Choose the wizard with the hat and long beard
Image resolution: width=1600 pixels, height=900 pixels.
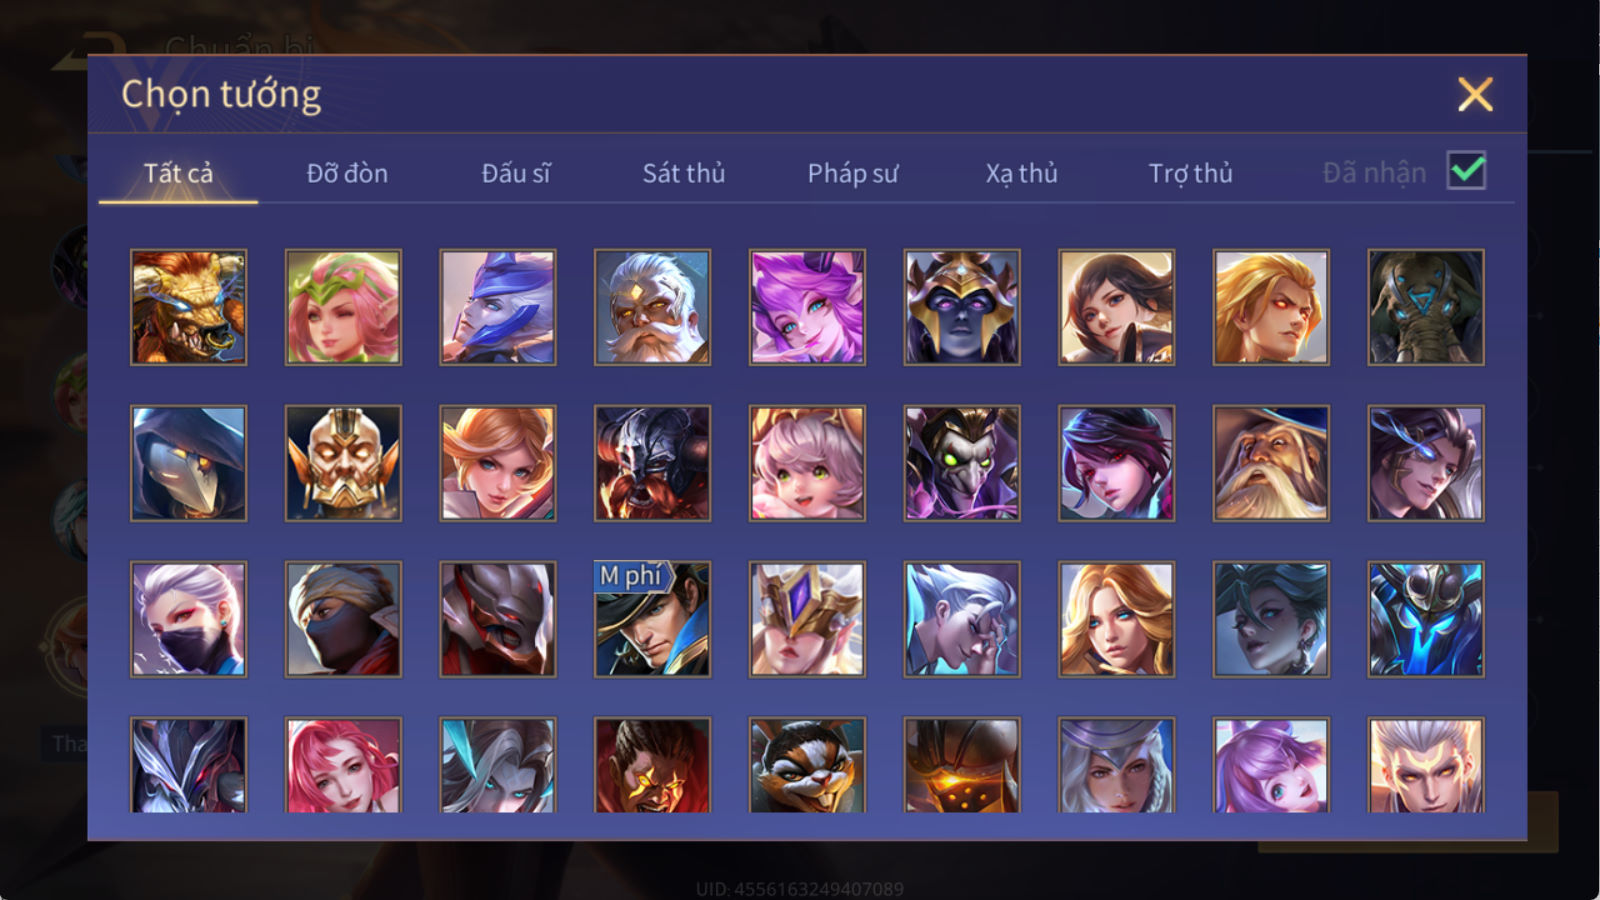pos(1271,463)
